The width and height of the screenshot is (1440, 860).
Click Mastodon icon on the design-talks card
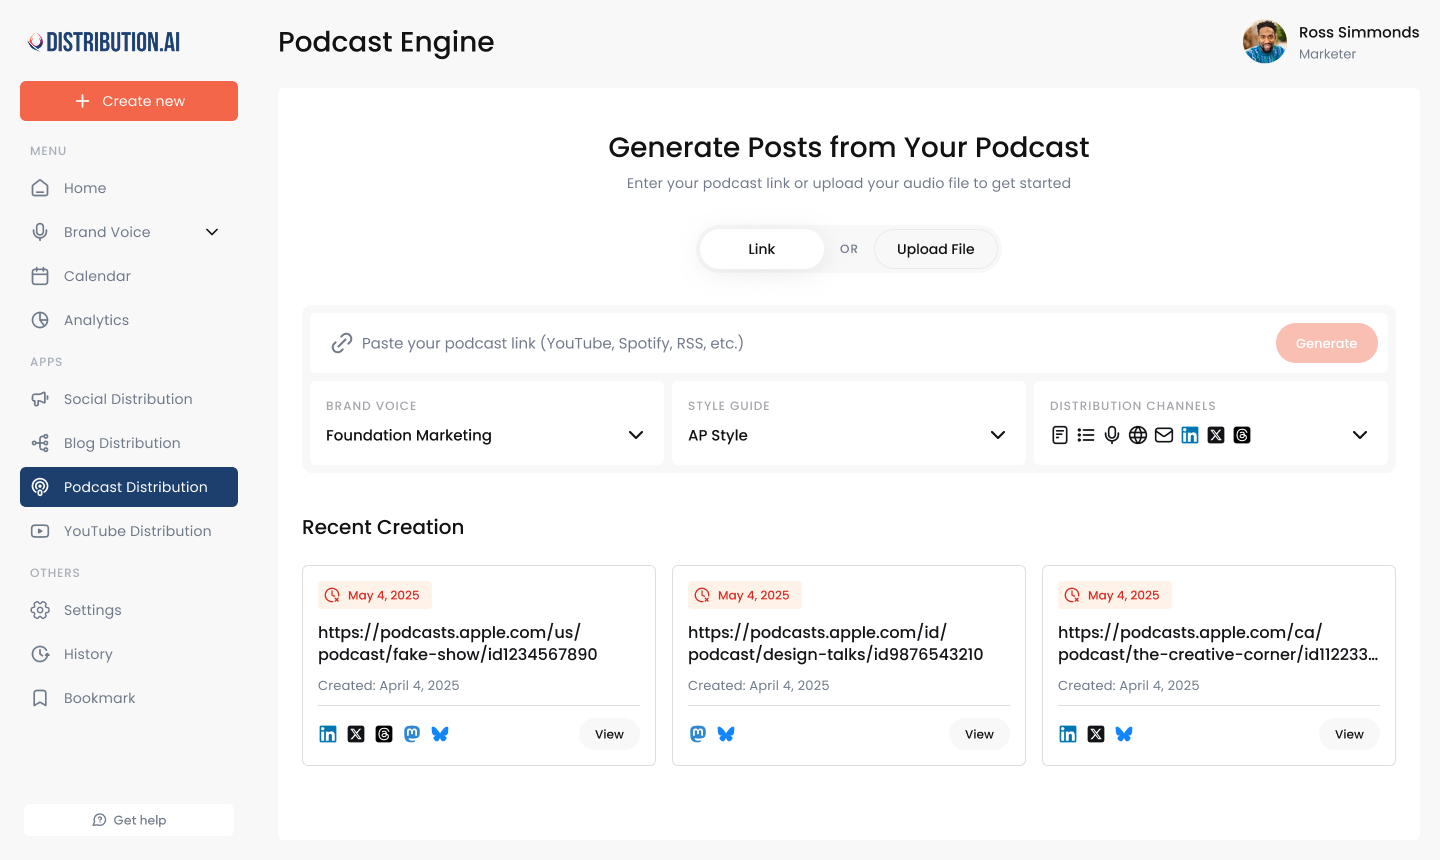point(698,734)
